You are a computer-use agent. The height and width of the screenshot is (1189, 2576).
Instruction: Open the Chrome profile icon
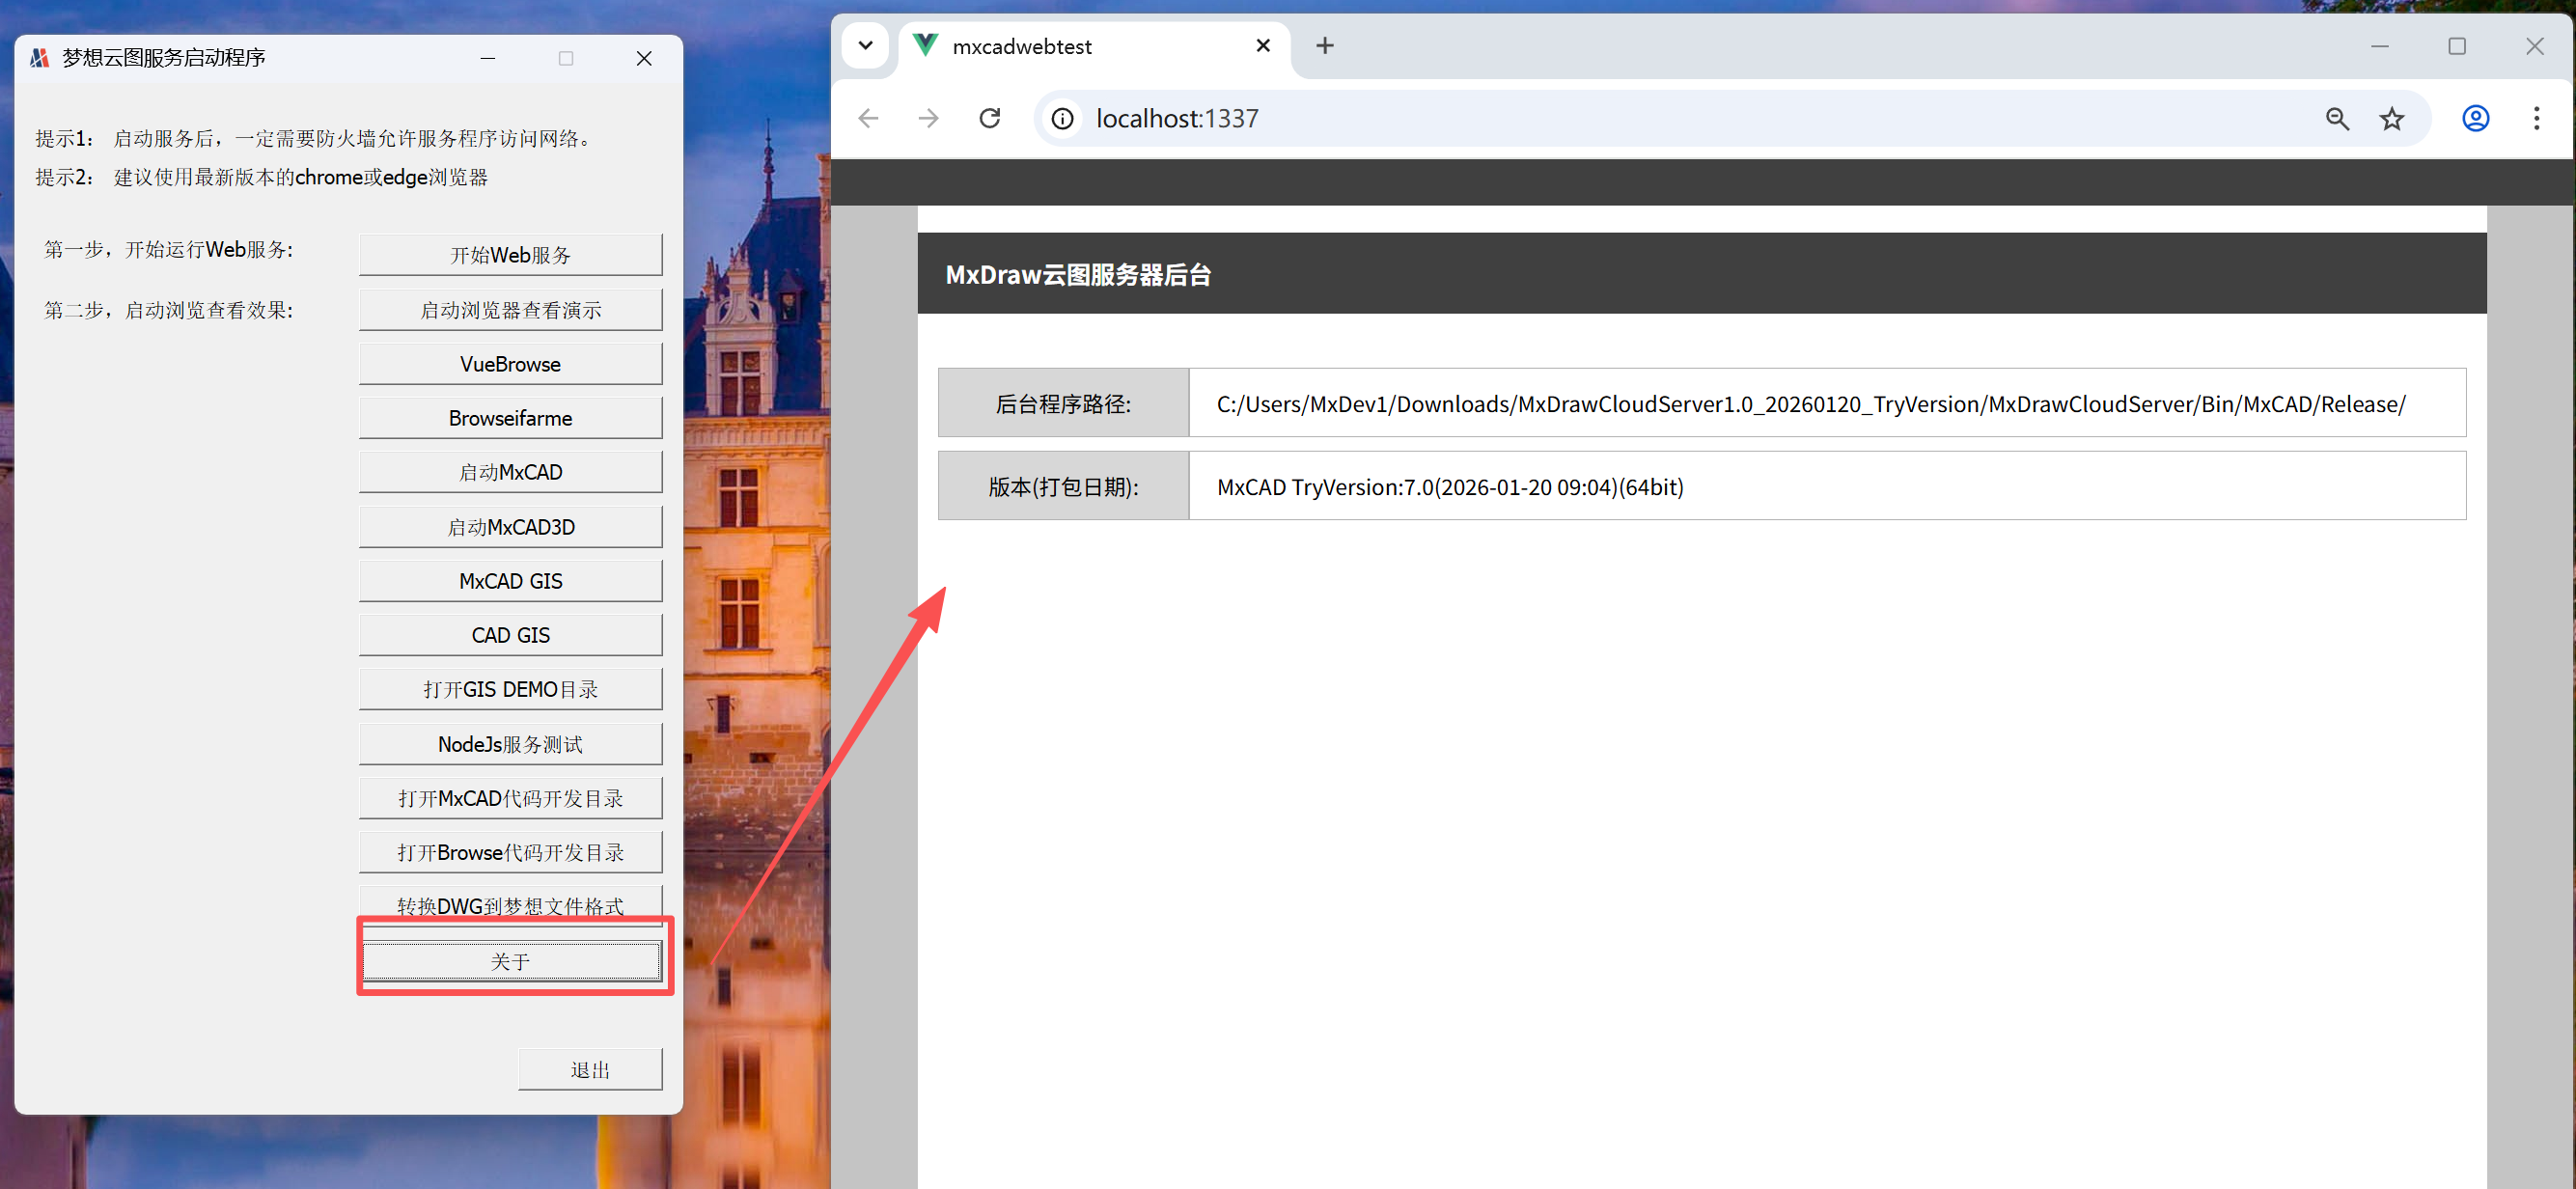coord(2474,118)
